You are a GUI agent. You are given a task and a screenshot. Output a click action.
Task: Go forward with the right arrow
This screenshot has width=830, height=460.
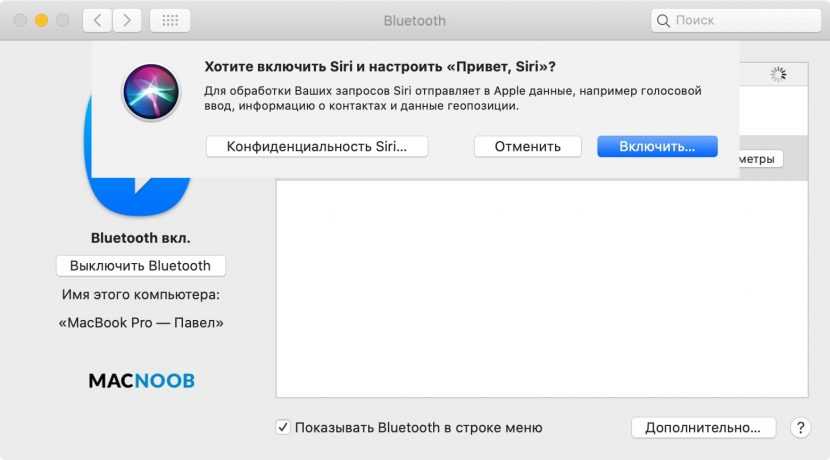126,20
